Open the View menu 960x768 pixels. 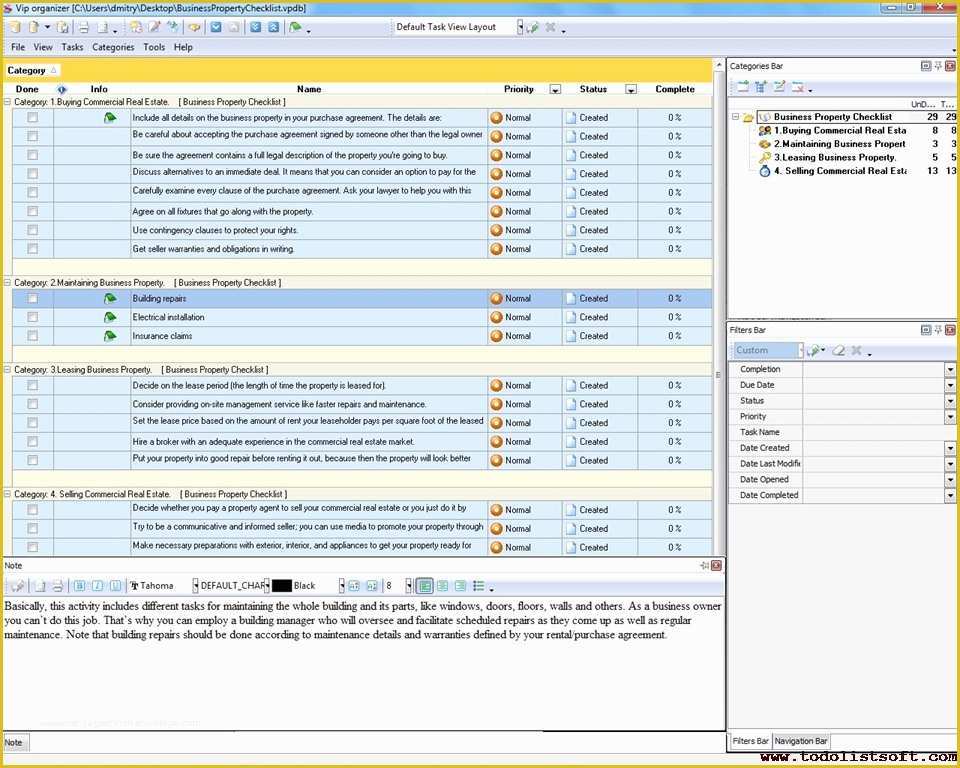pos(43,47)
